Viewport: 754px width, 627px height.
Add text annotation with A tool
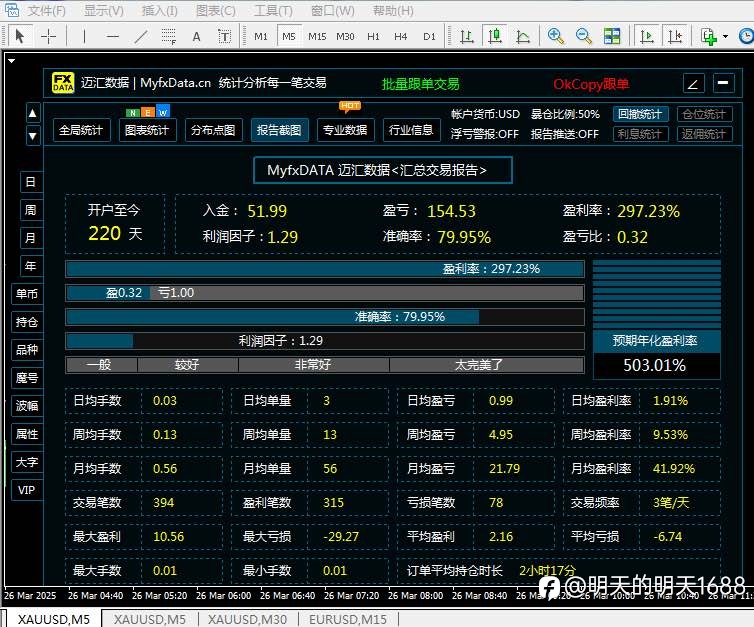coord(196,37)
